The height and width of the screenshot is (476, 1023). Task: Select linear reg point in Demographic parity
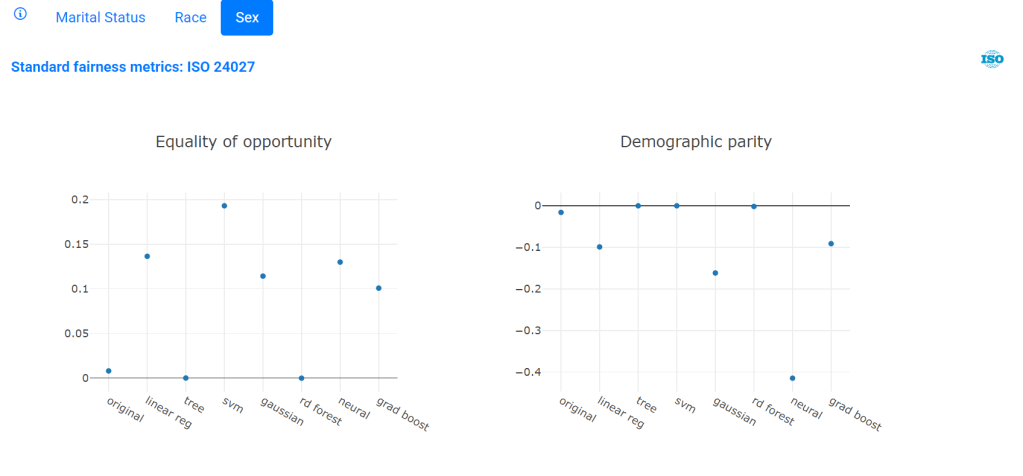(599, 247)
